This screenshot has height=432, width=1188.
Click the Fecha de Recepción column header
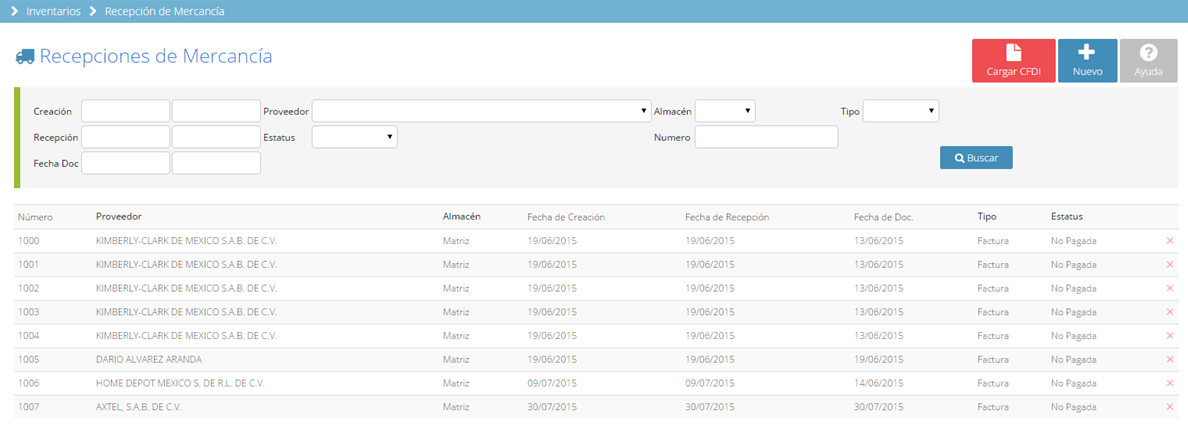pyautogui.click(x=727, y=217)
